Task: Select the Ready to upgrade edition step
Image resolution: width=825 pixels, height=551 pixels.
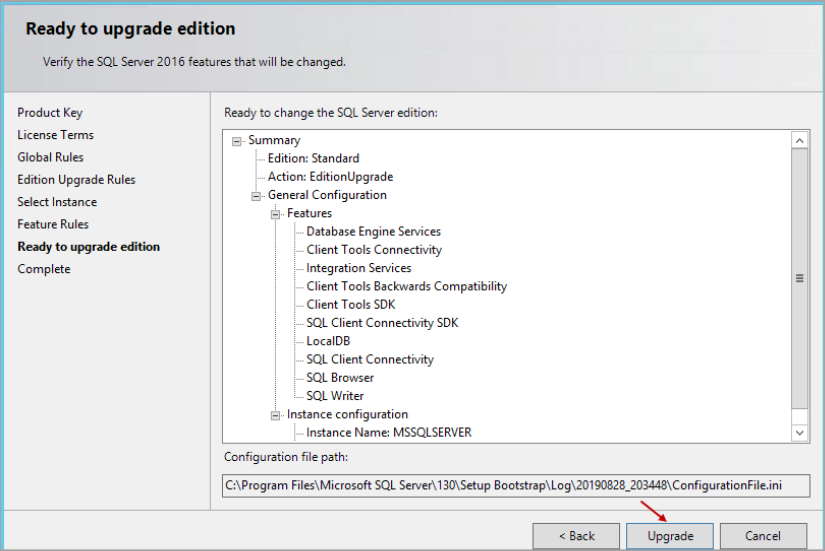Action: pos(88,247)
